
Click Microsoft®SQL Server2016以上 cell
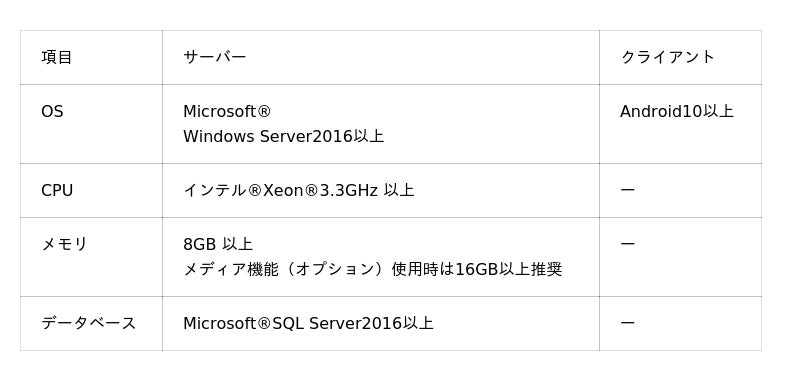308,323
